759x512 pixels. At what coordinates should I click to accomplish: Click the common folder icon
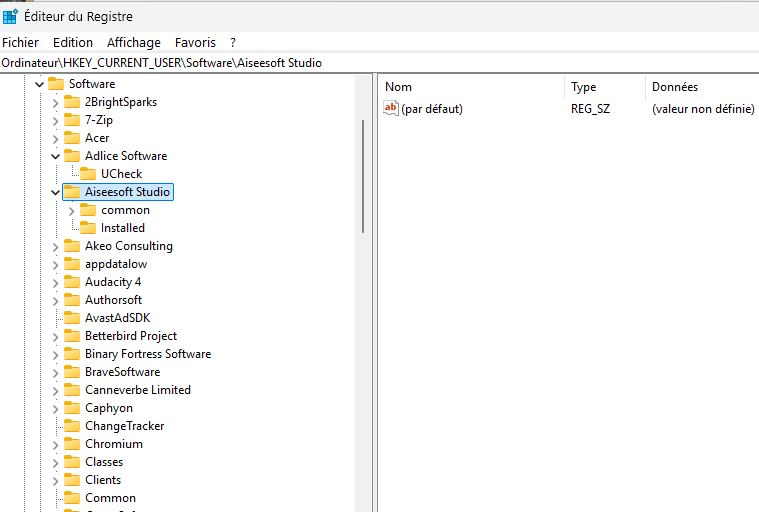click(x=88, y=210)
